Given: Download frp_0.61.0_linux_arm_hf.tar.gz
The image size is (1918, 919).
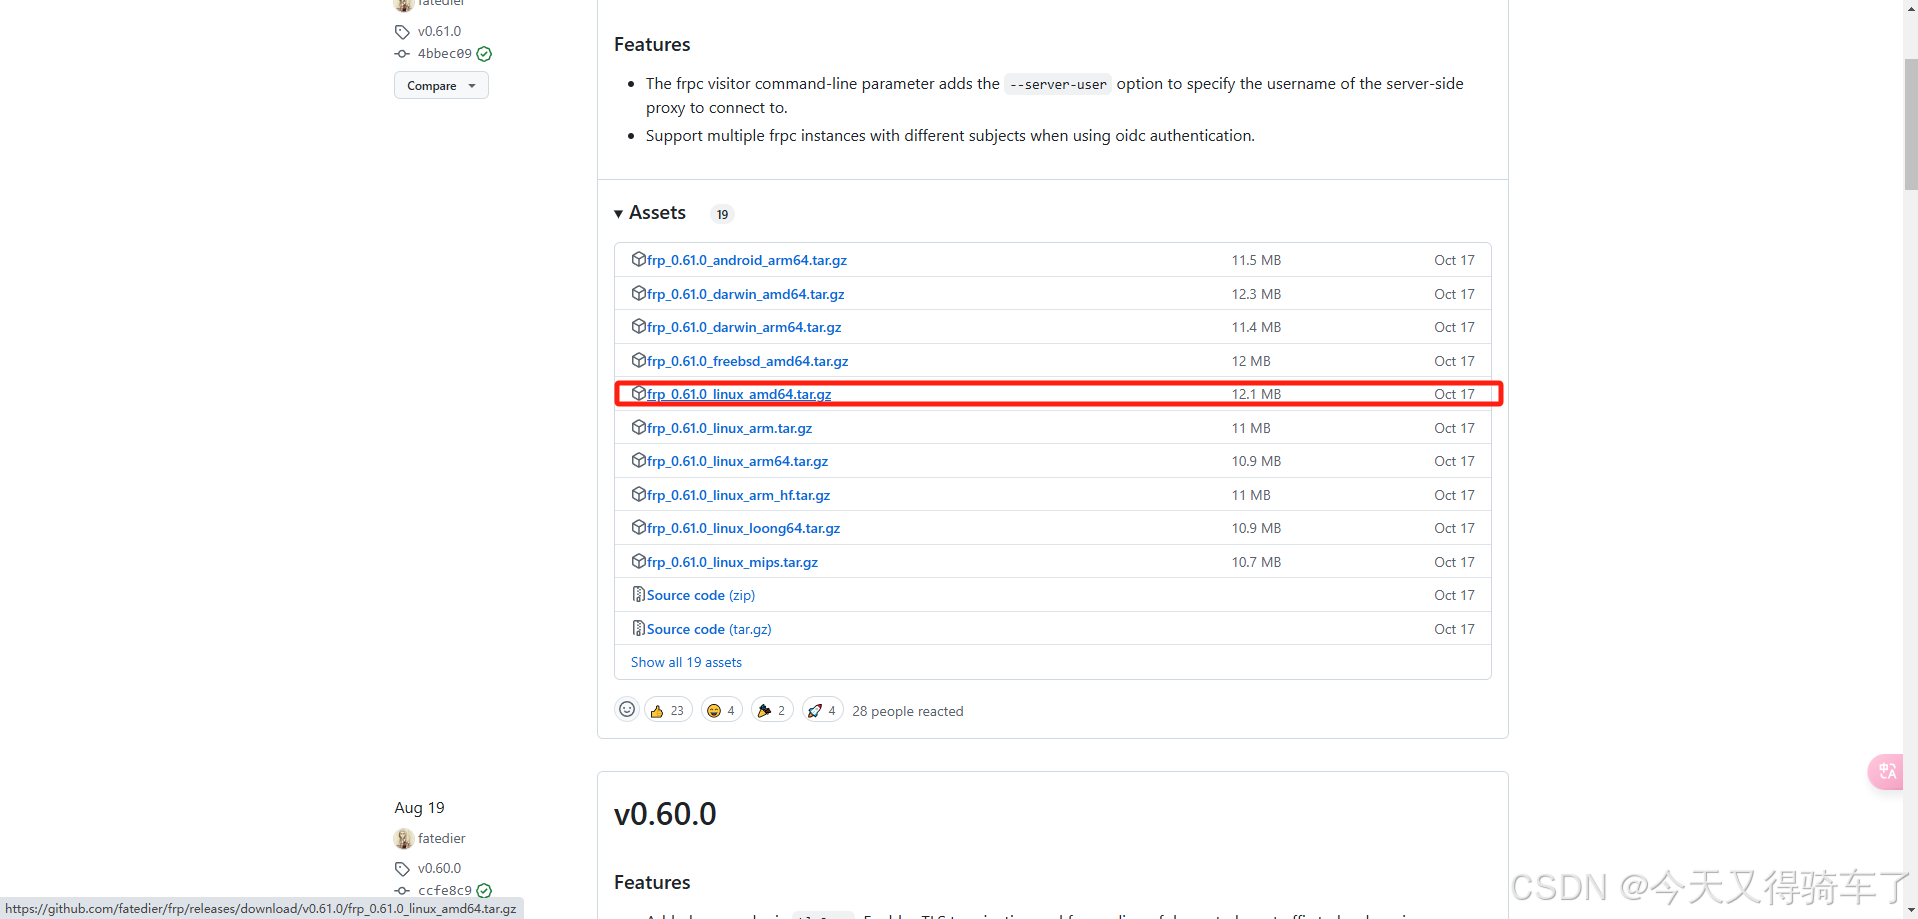Looking at the screenshot, I should [738, 495].
